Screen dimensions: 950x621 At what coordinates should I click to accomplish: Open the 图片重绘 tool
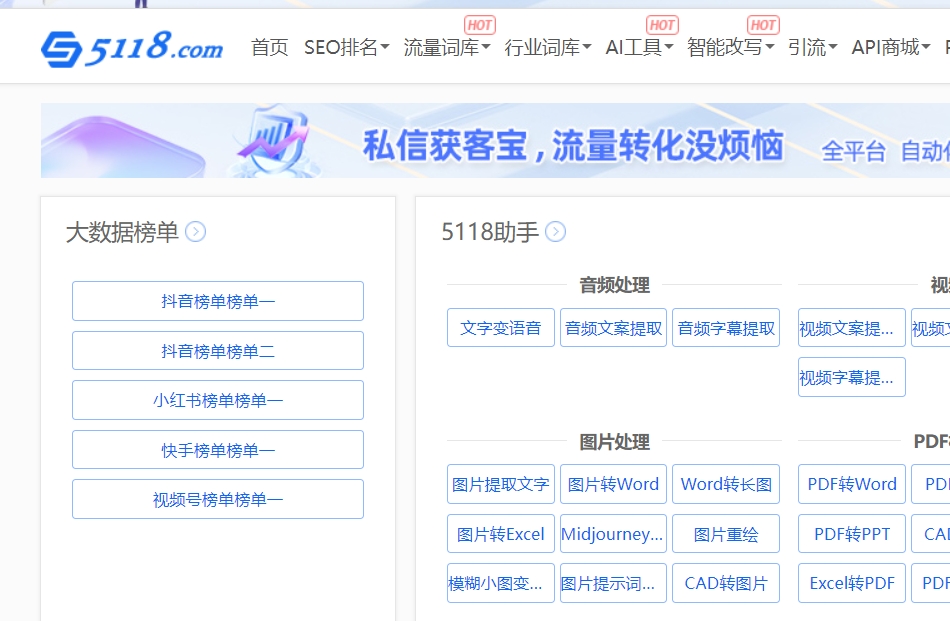(727, 533)
